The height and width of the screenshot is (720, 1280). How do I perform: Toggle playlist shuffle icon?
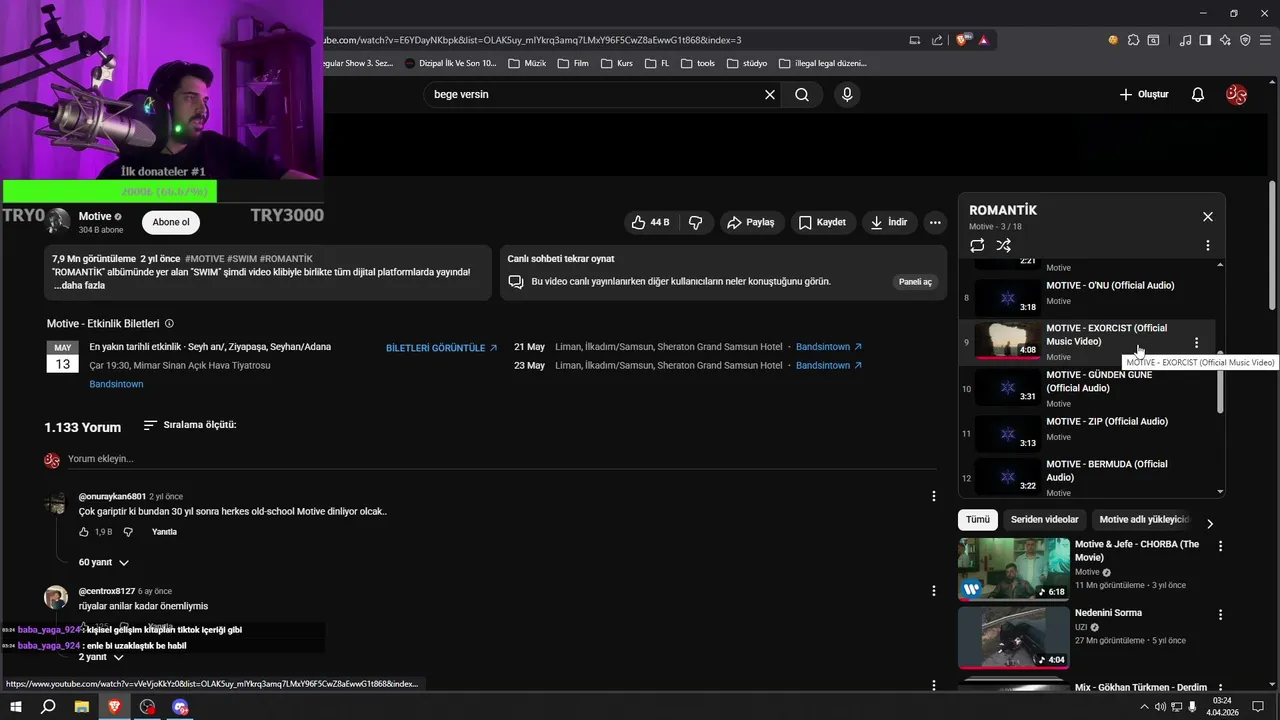(x=1004, y=245)
